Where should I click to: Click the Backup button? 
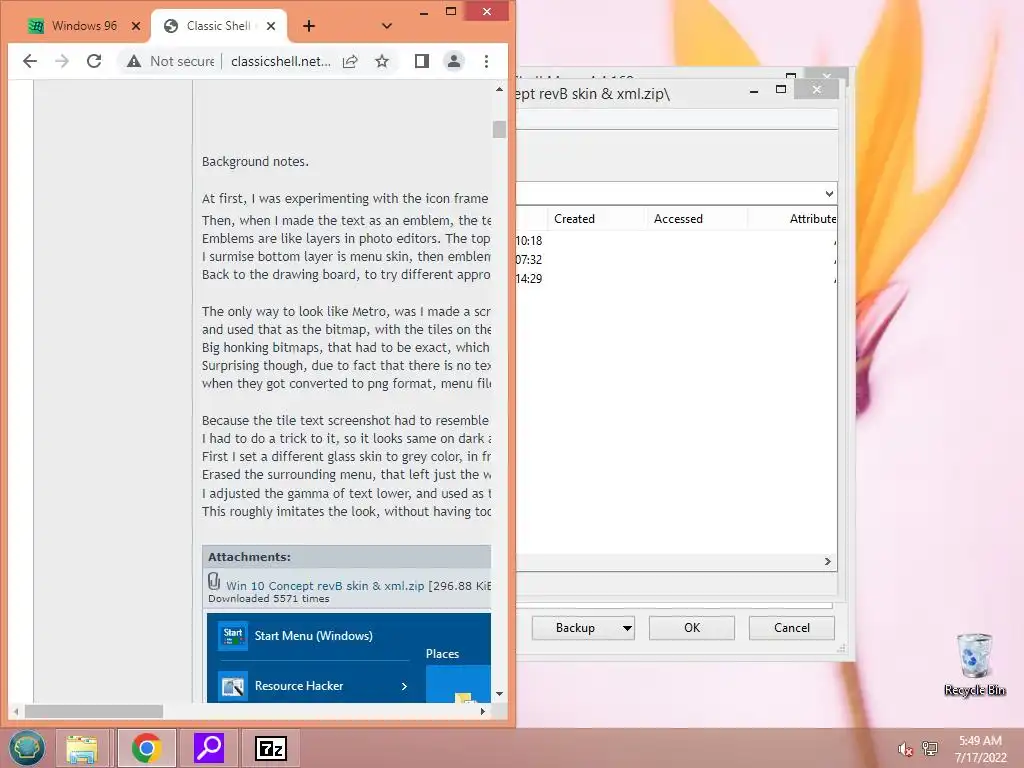575,628
